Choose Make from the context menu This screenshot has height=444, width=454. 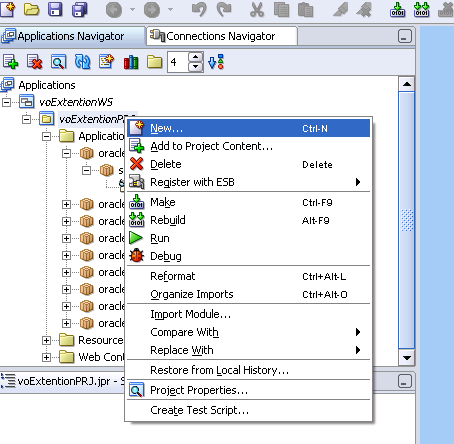coord(249,202)
